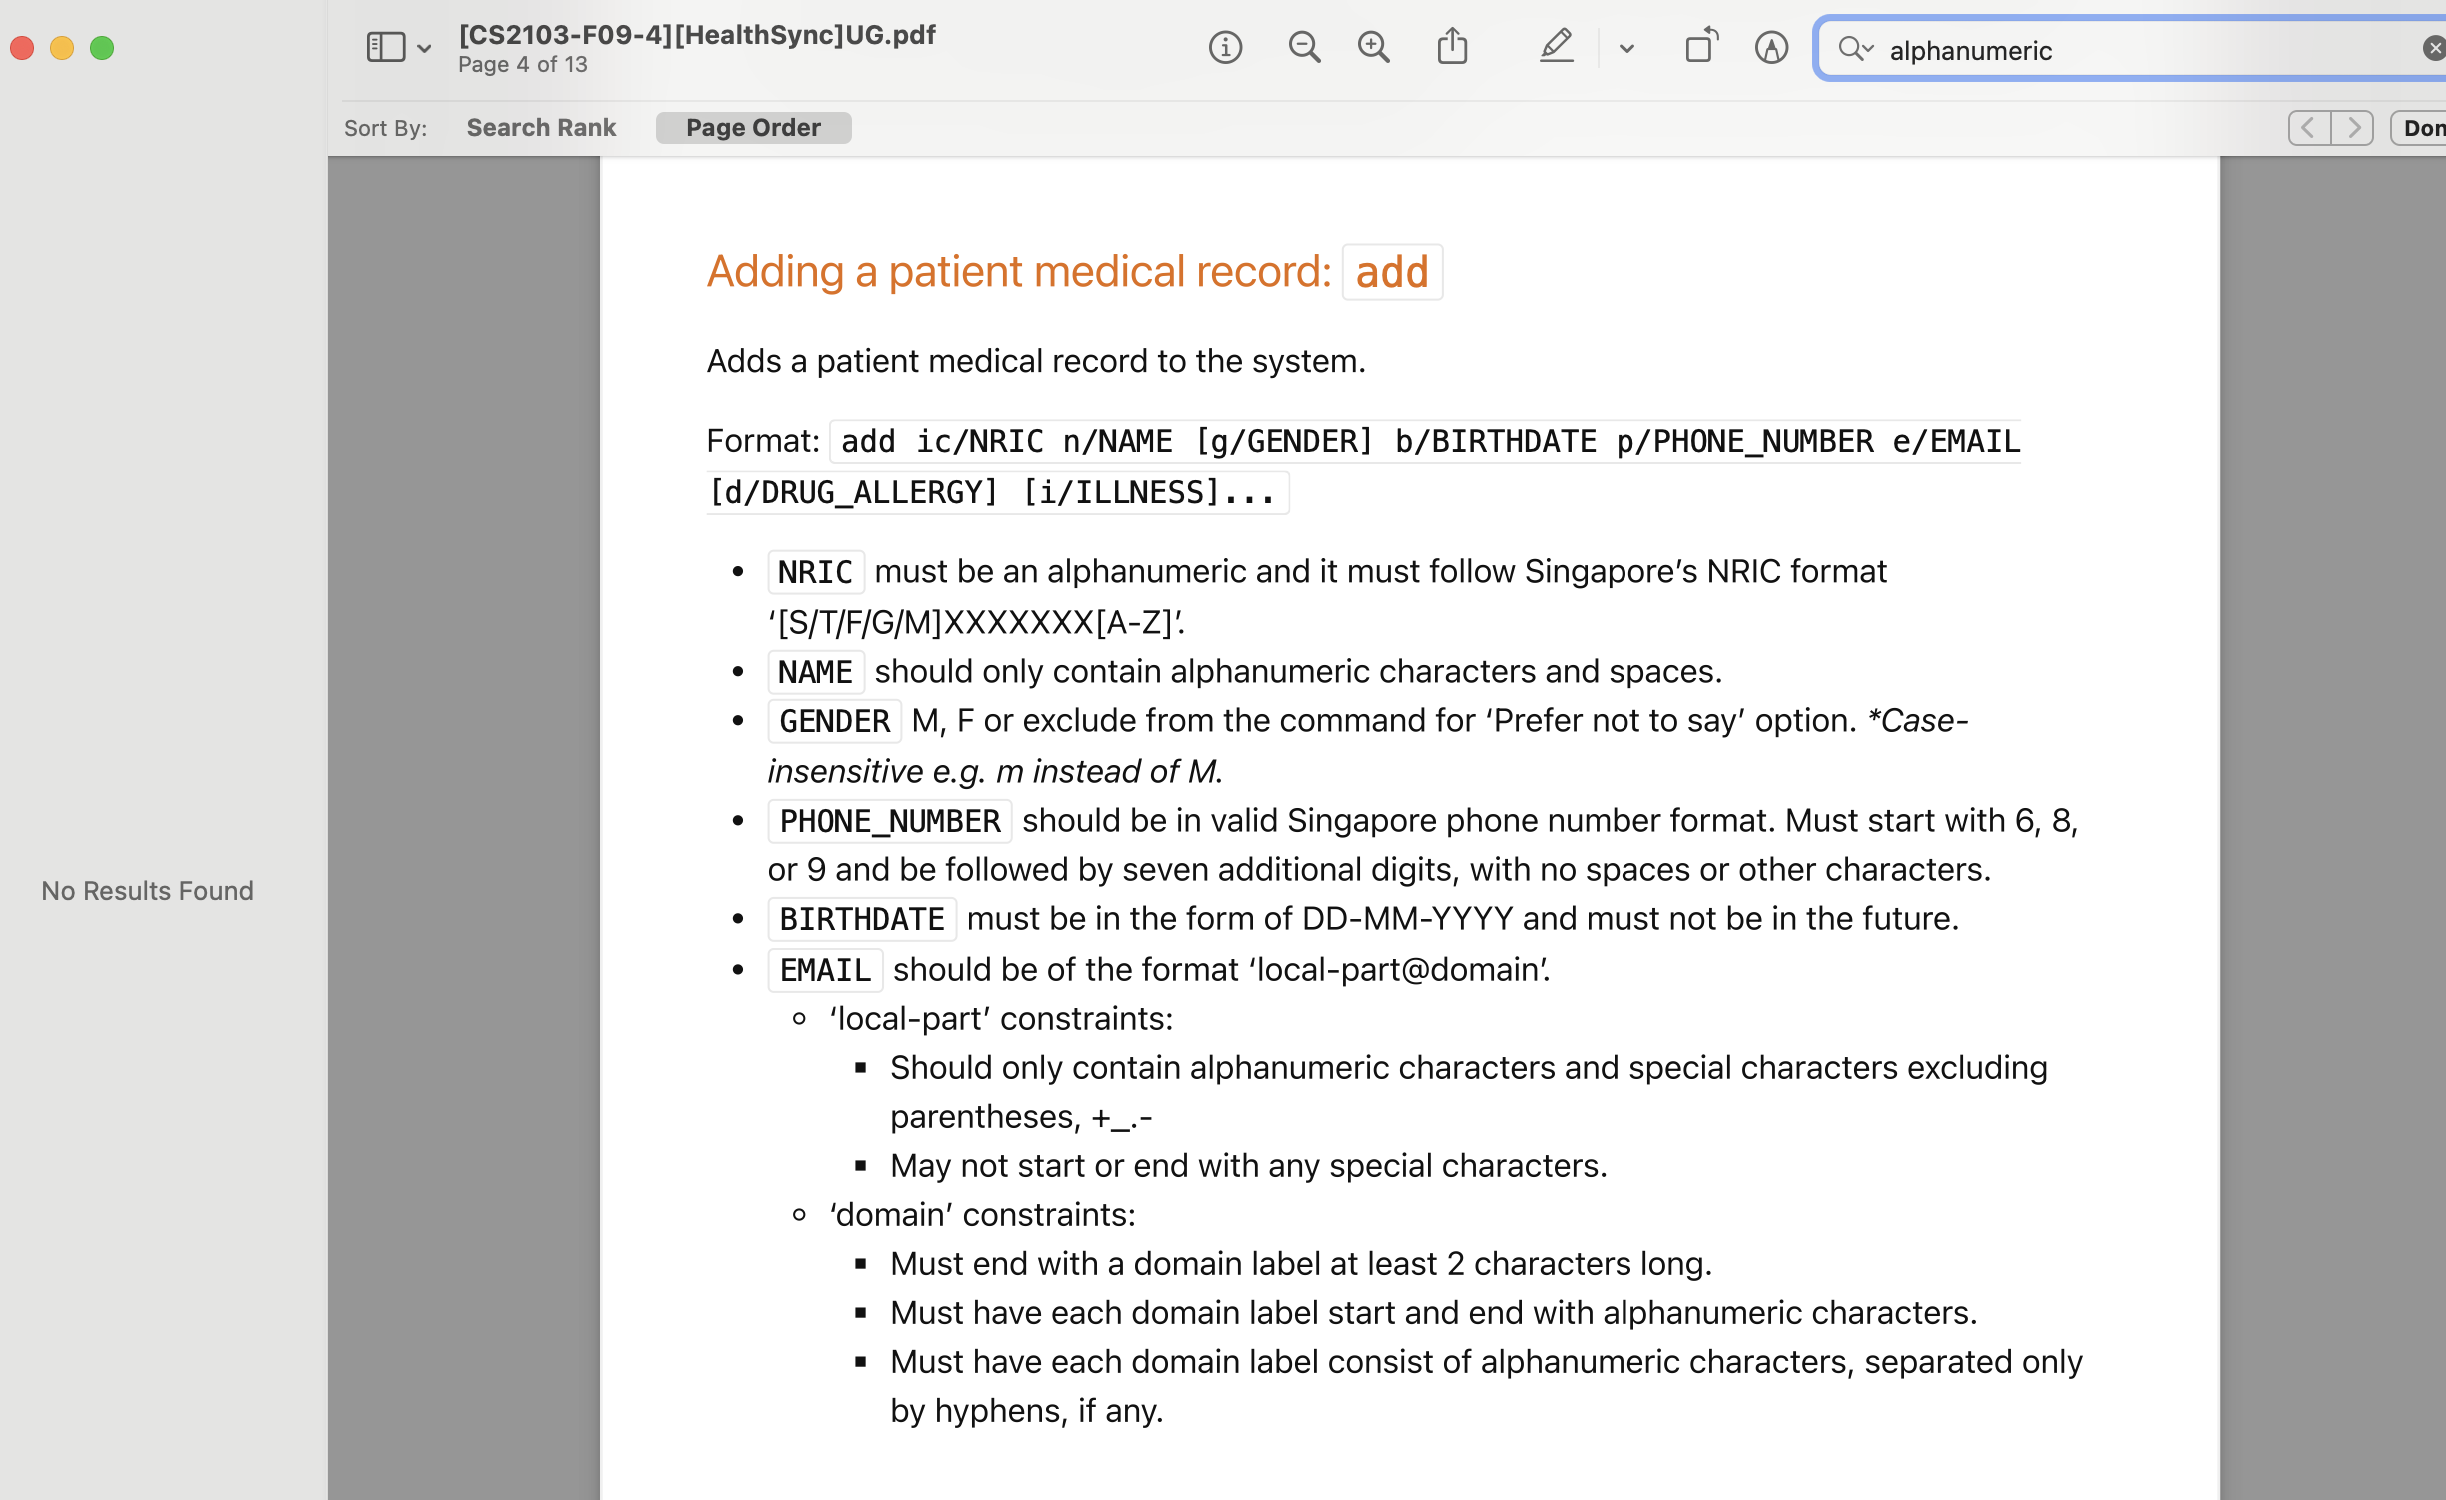Viewport: 2446px width, 1500px height.
Task: Click Done to finish searching
Action: (x=2422, y=128)
